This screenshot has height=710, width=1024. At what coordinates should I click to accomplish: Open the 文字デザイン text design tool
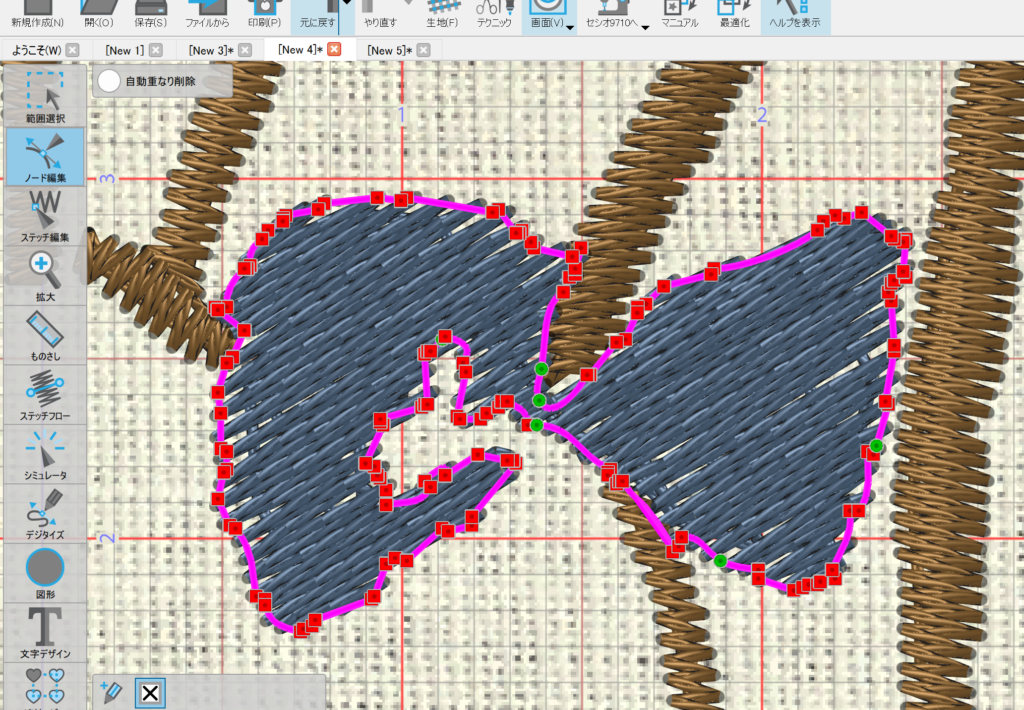[45, 630]
